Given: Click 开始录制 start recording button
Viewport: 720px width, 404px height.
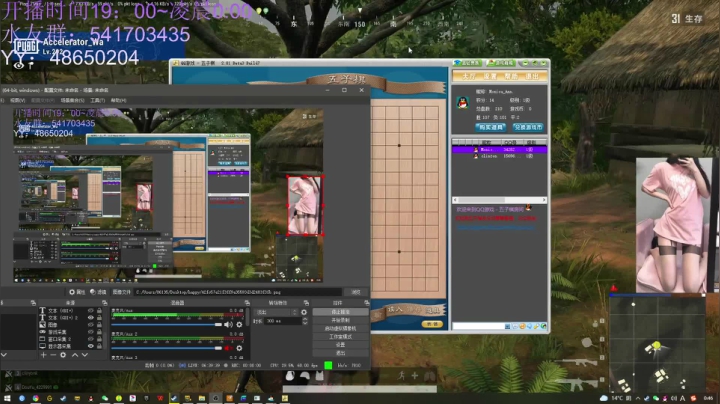Looking at the screenshot, I should [x=340, y=320].
